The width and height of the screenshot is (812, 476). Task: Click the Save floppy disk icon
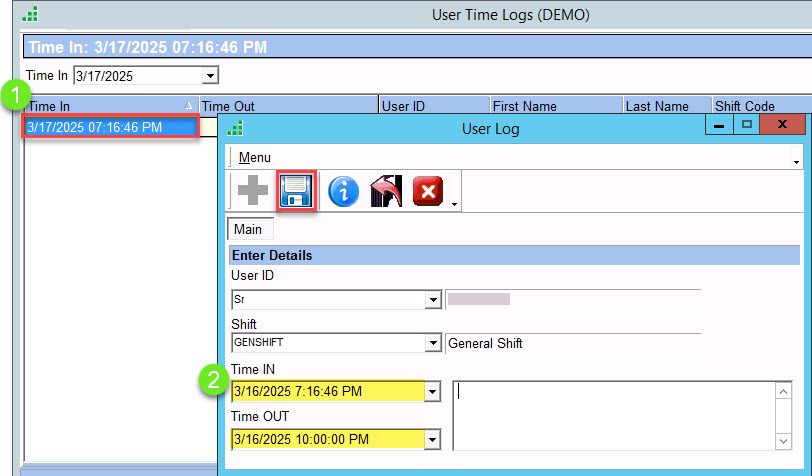tap(297, 191)
